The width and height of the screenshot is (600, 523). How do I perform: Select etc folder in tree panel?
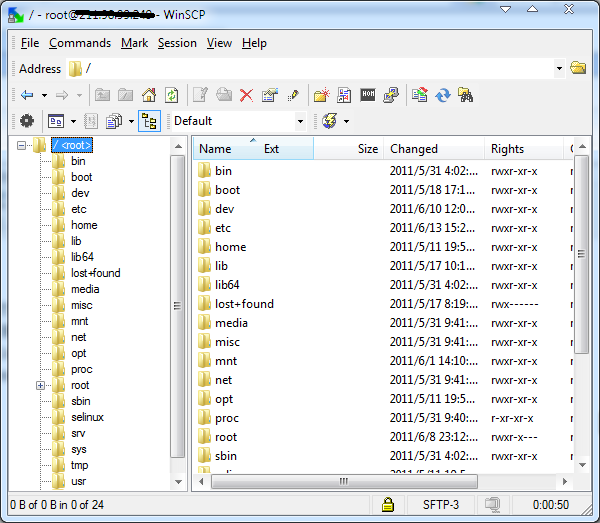tap(79, 209)
